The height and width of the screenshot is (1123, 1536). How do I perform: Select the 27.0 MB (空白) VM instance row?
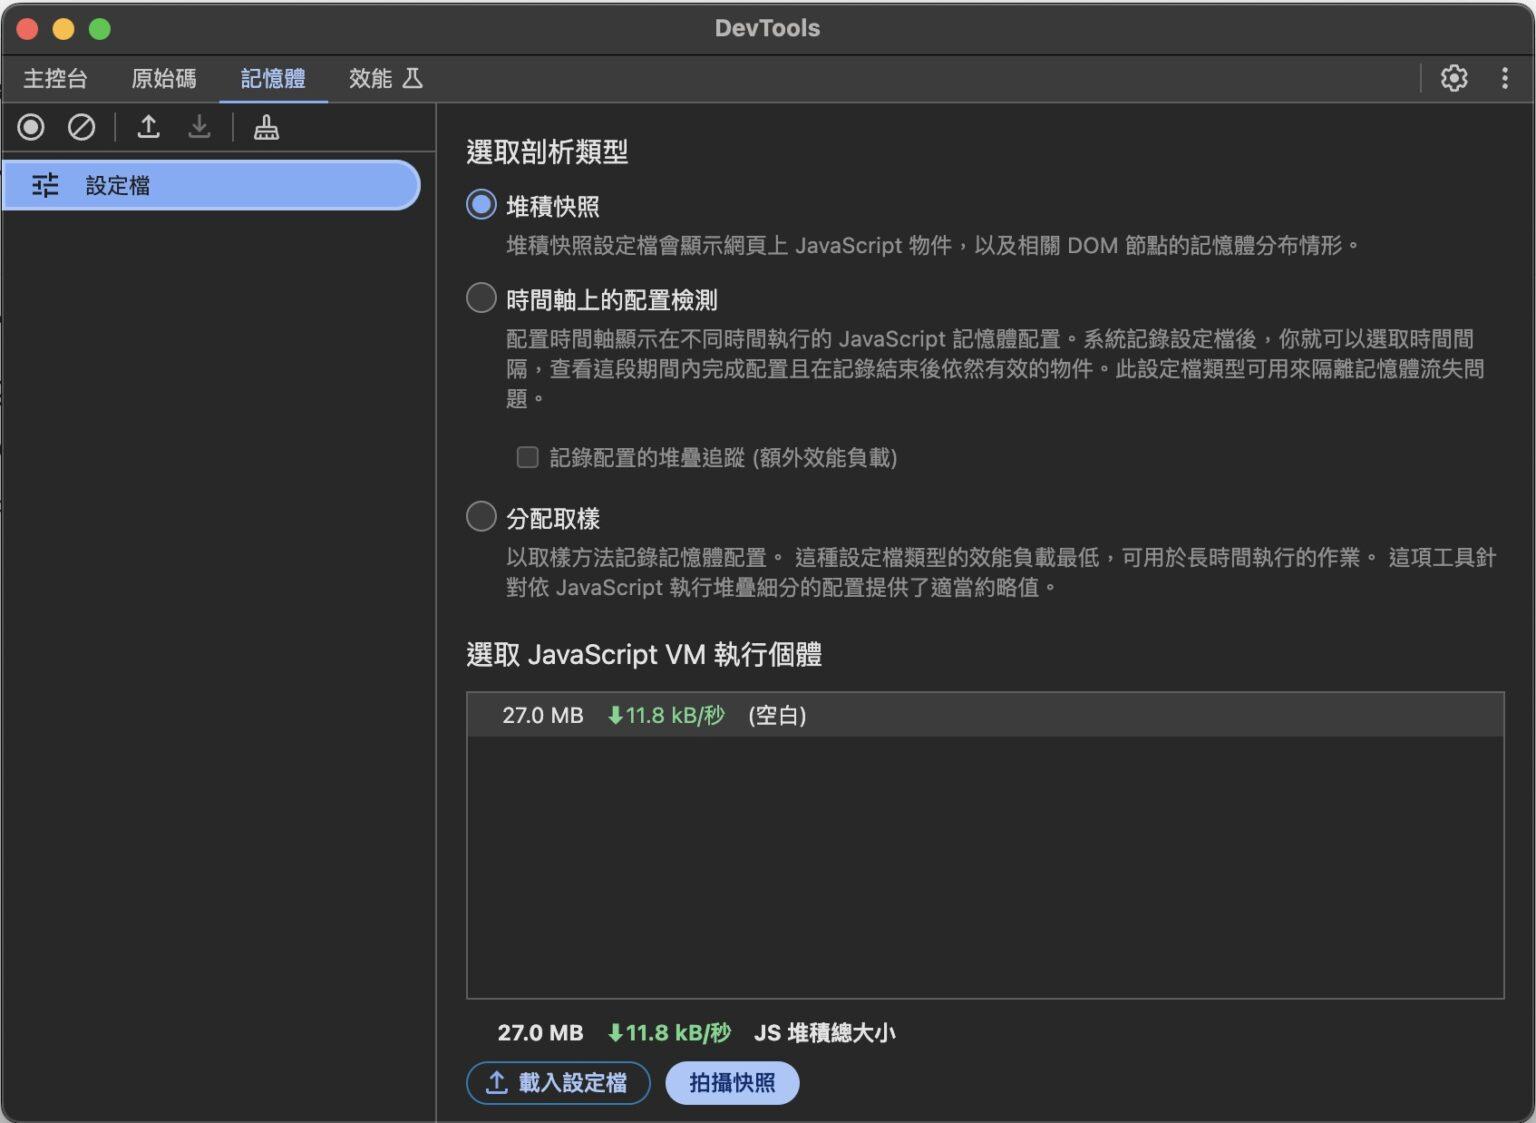coord(984,715)
